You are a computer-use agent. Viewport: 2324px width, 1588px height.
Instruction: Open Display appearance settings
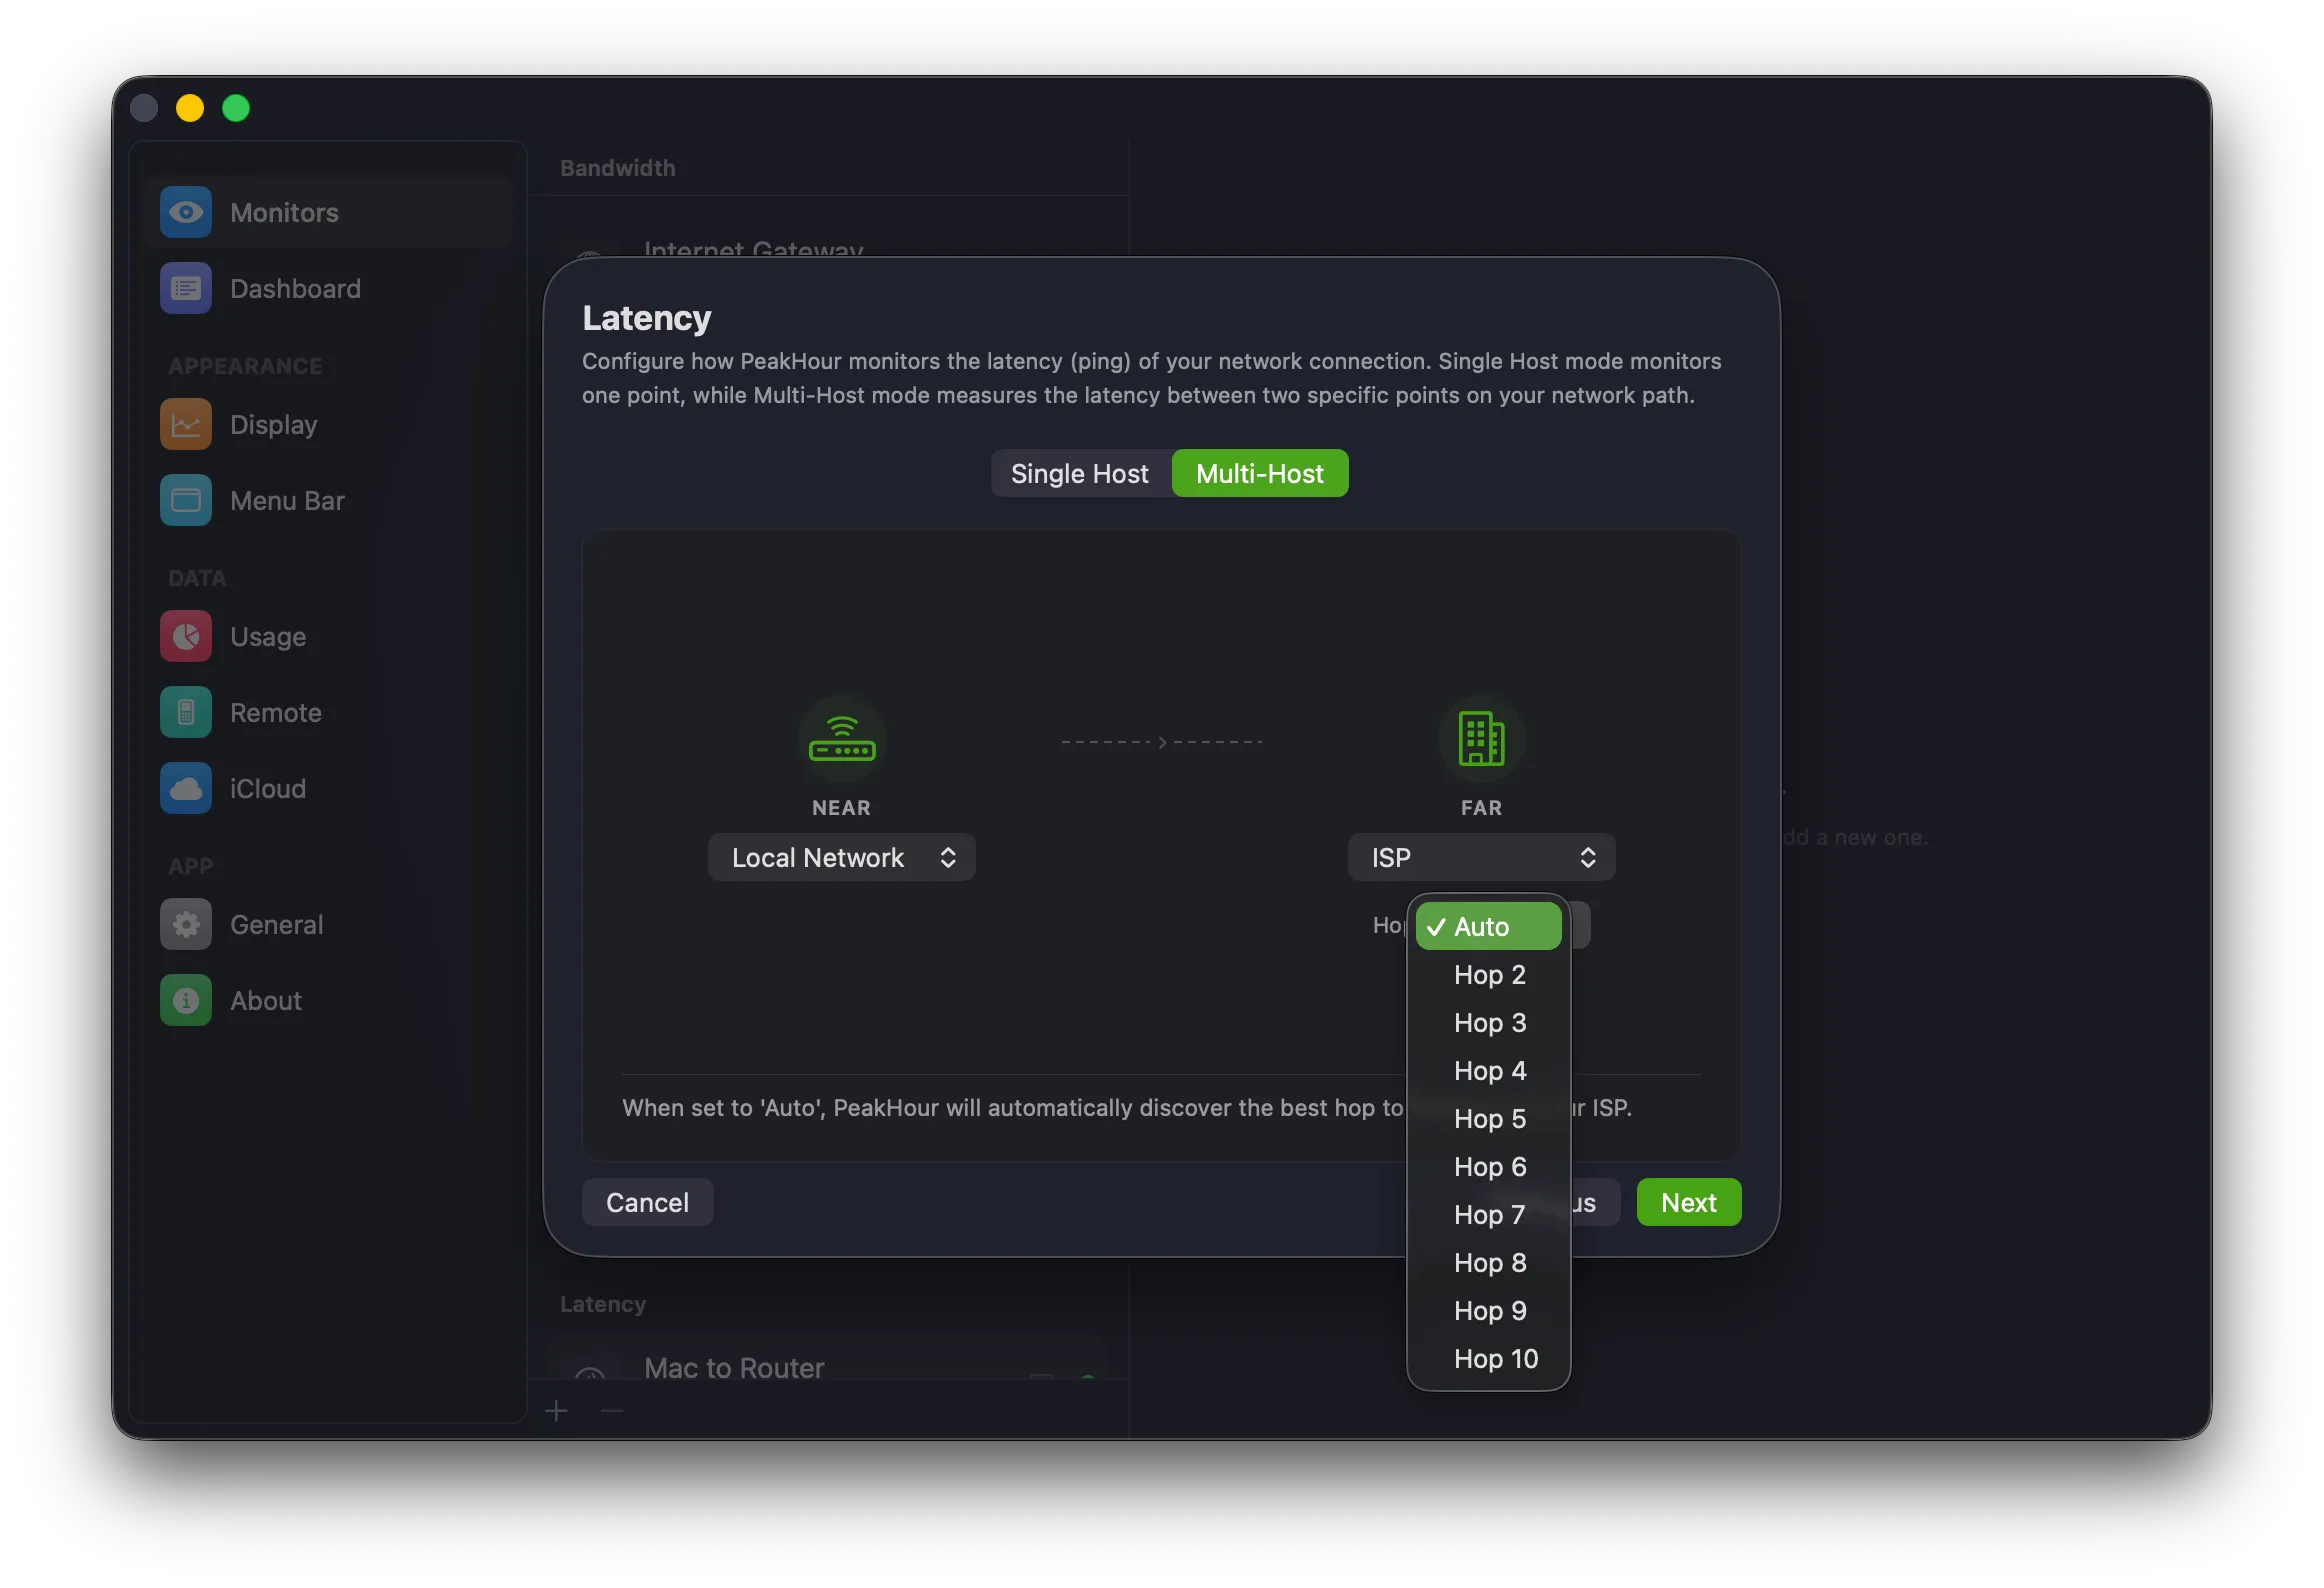click(x=329, y=424)
